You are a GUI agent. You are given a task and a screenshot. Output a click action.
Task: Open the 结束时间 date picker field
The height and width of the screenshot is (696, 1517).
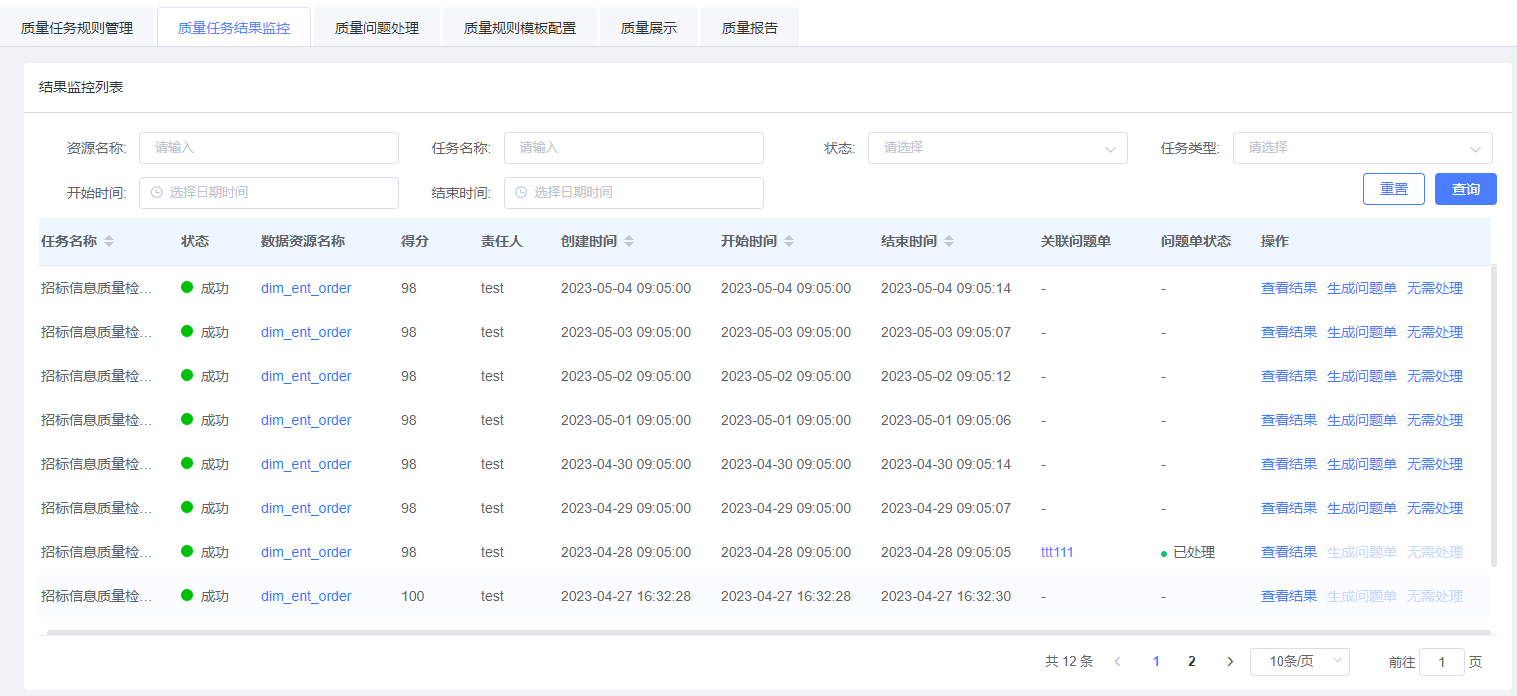(x=634, y=193)
